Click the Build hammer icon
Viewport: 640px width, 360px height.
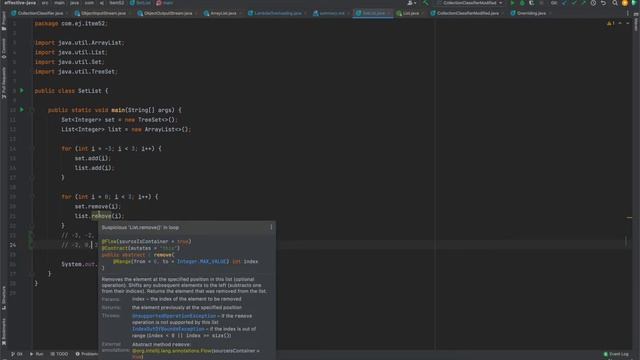pyautogui.click(x=426, y=3)
